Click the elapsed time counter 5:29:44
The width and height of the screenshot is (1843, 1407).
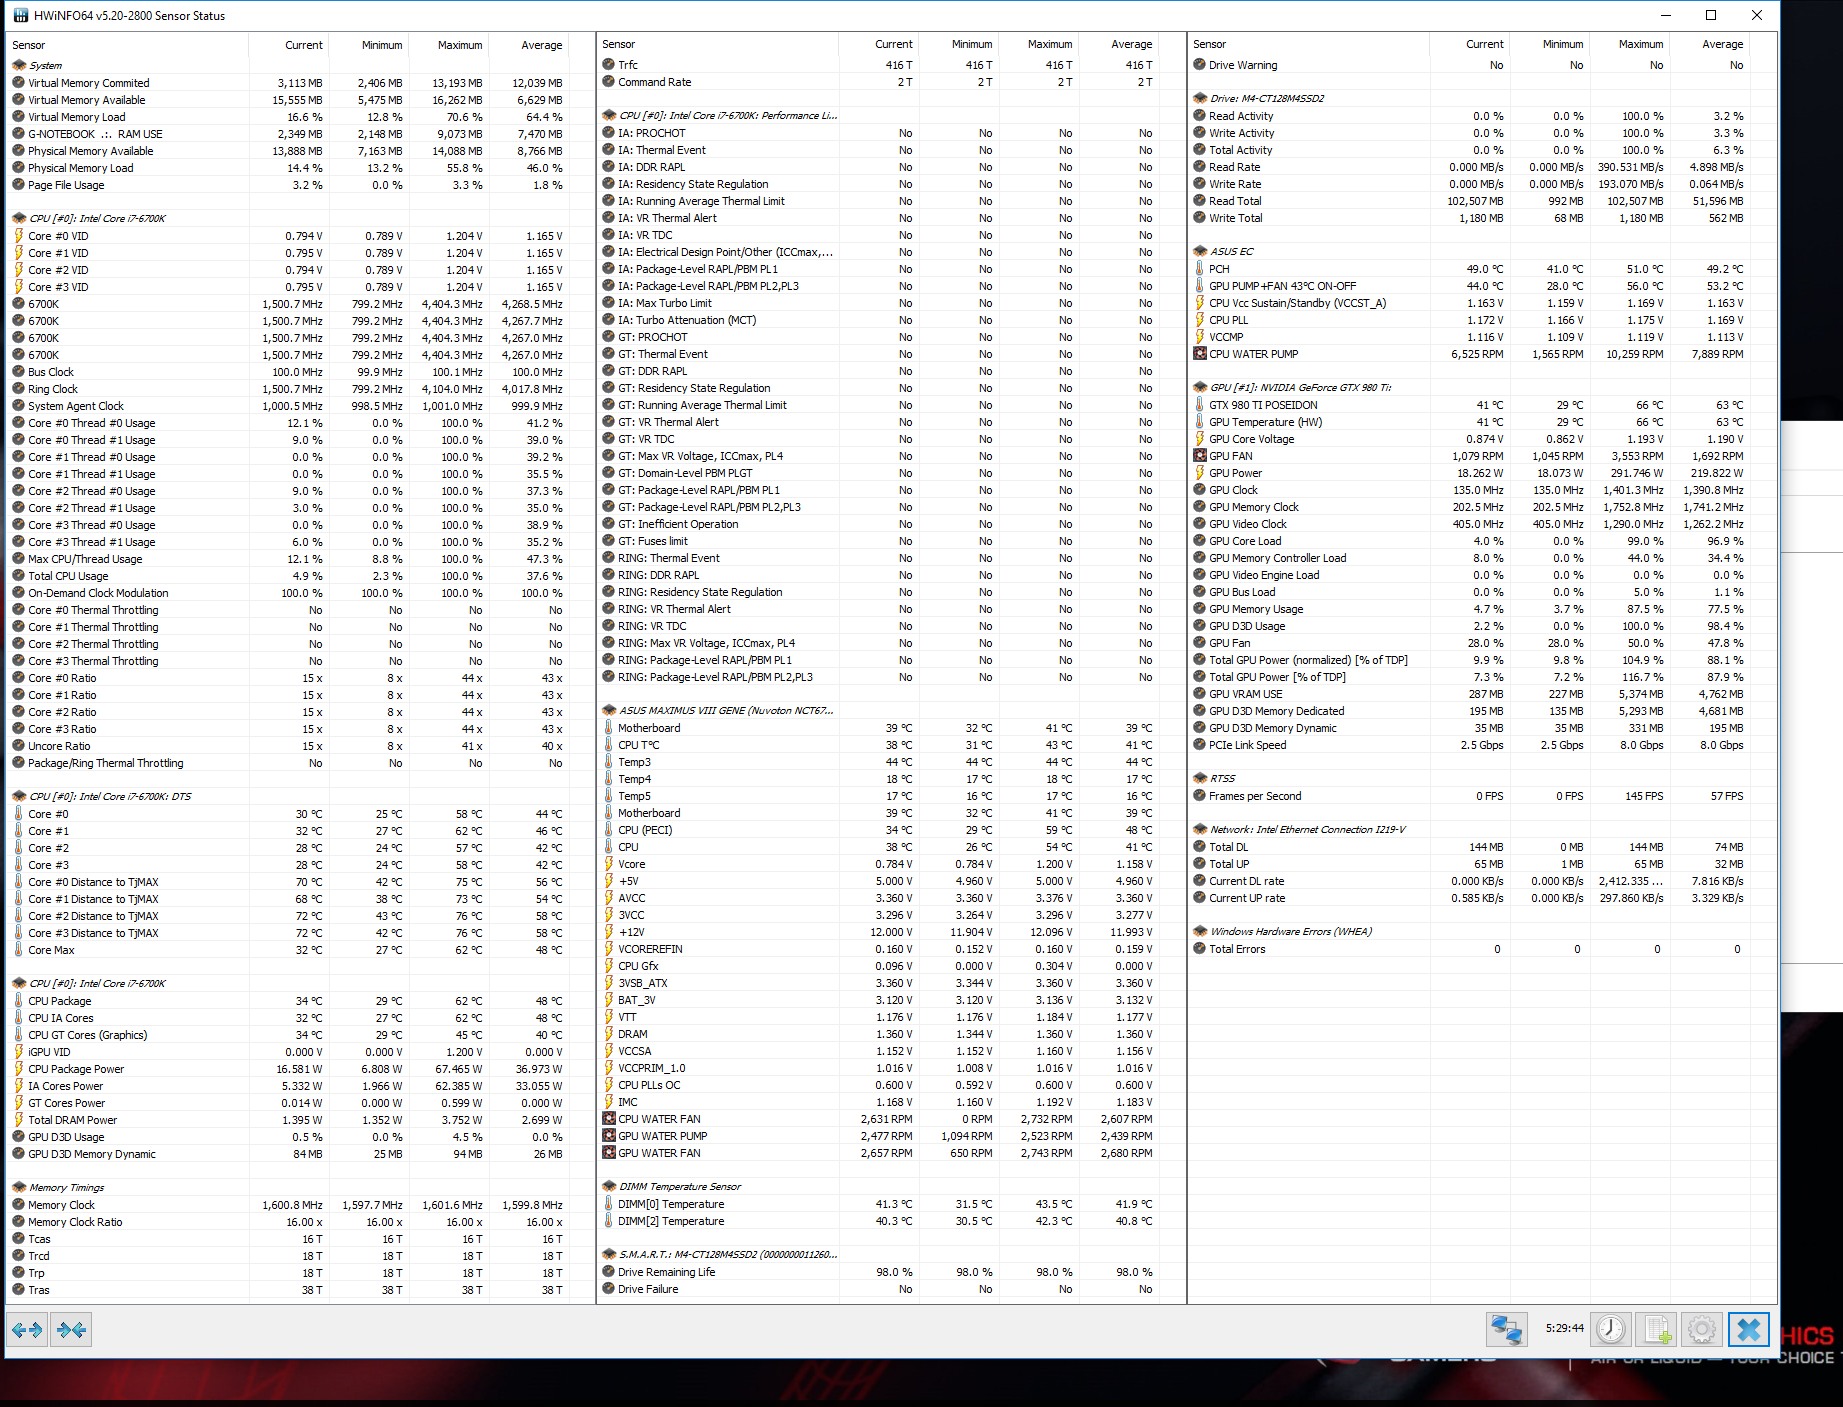click(x=1563, y=1329)
